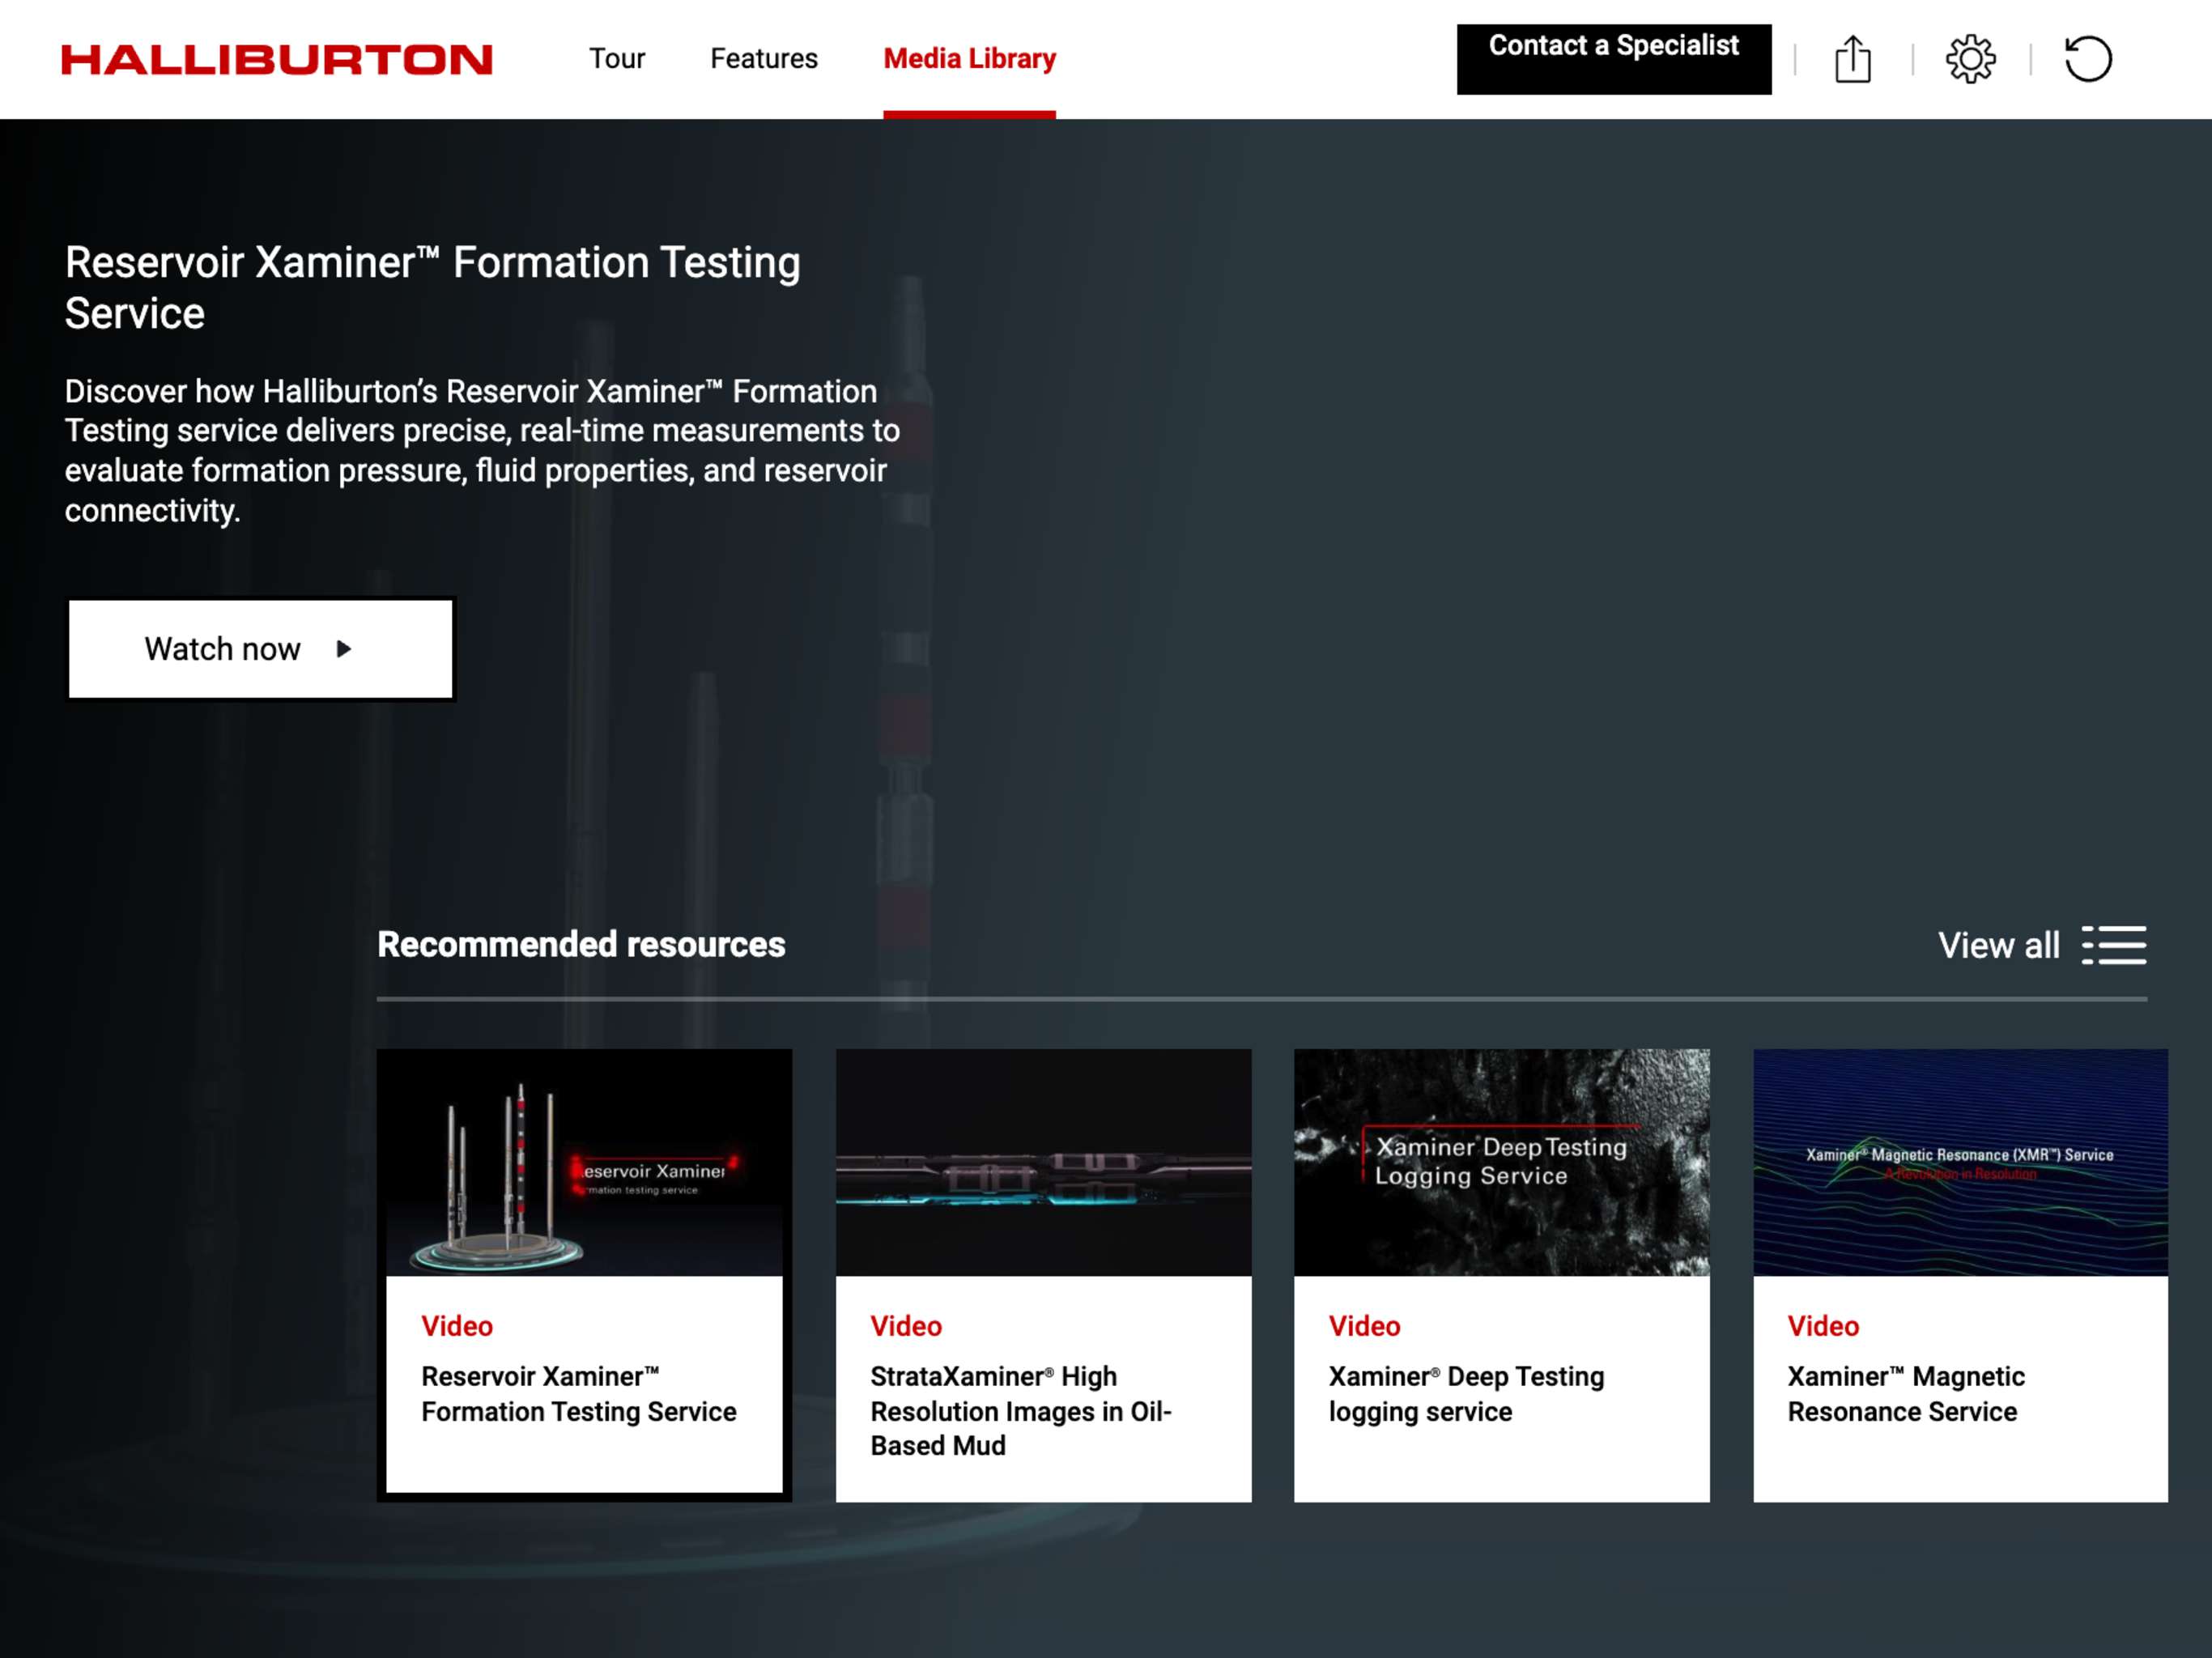
Task: Select StrataXaminer High Resolution Images card title
Action: click(x=1020, y=1411)
